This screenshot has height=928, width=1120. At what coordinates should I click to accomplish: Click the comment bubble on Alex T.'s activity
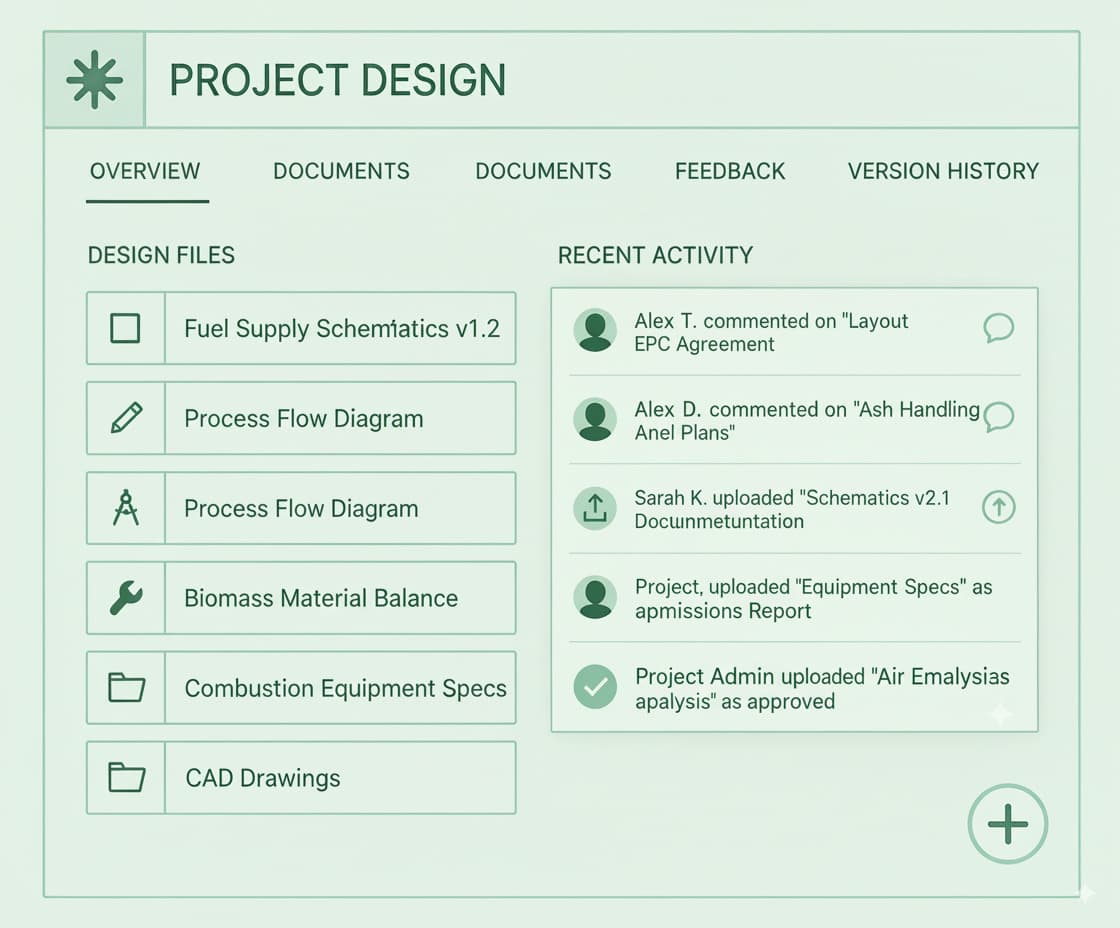pyautogui.click(x=999, y=328)
